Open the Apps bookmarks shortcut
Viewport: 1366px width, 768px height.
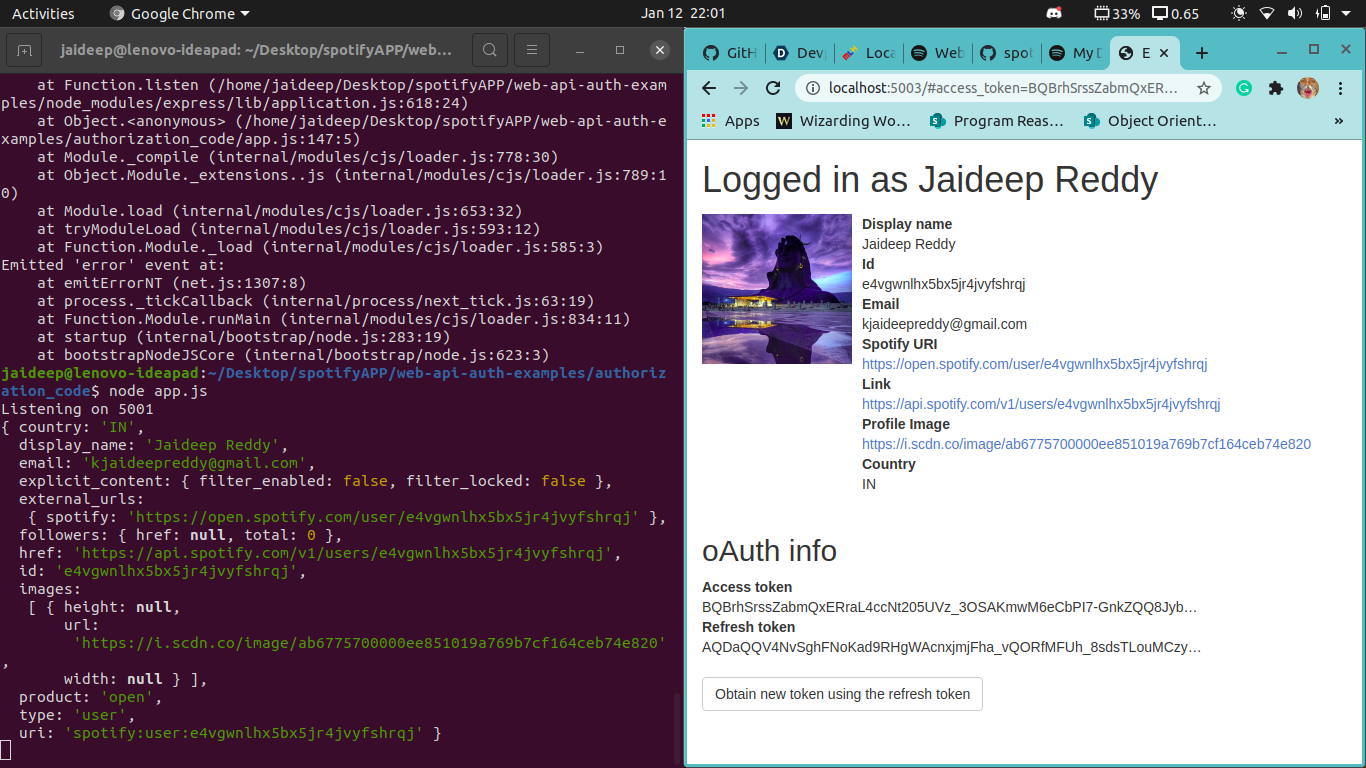[730, 121]
